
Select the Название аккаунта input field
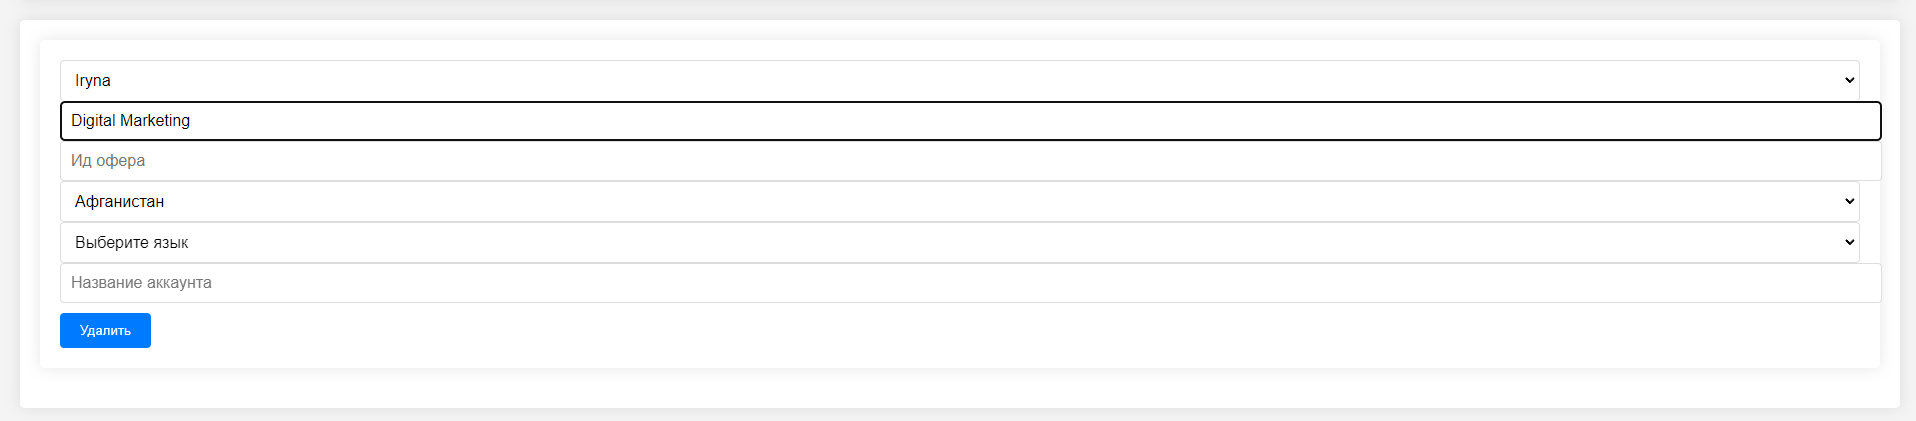(x=970, y=283)
